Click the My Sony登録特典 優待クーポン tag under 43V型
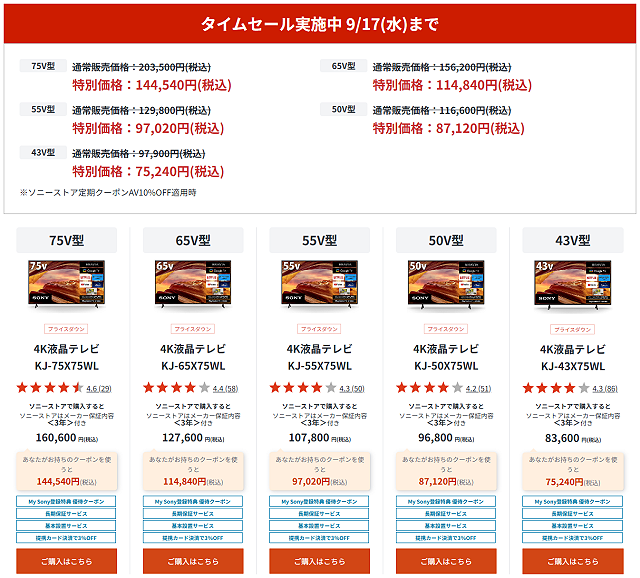 573,501
